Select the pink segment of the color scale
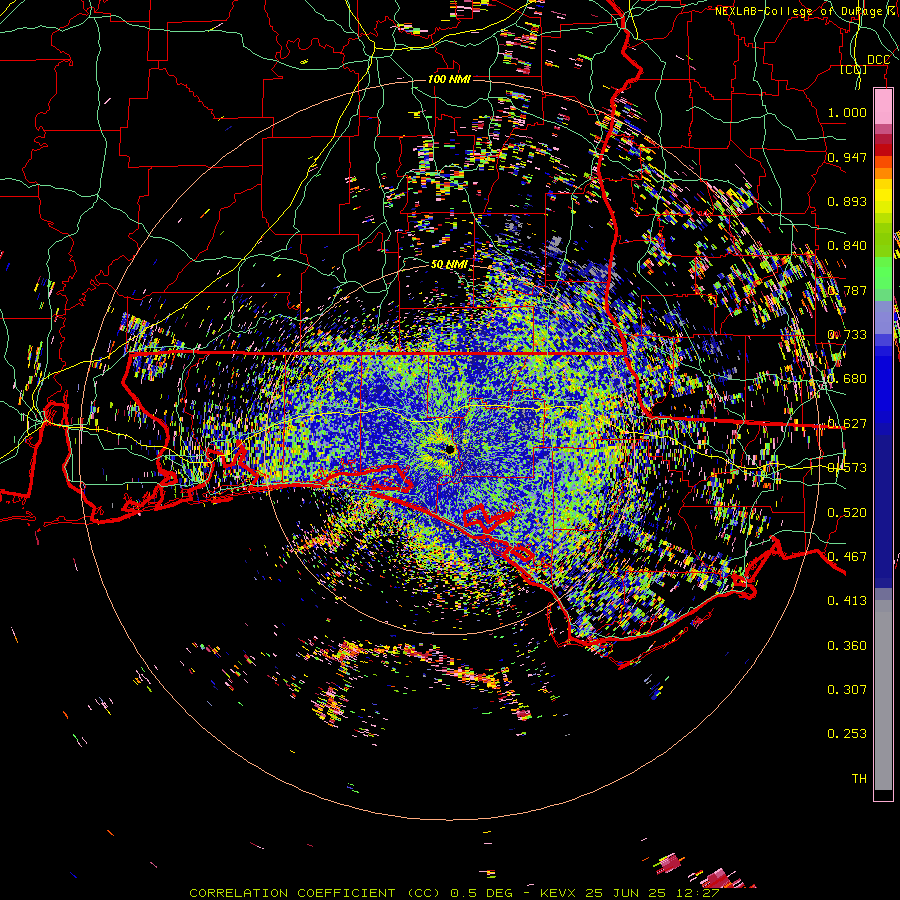The image size is (900, 900). (x=883, y=107)
